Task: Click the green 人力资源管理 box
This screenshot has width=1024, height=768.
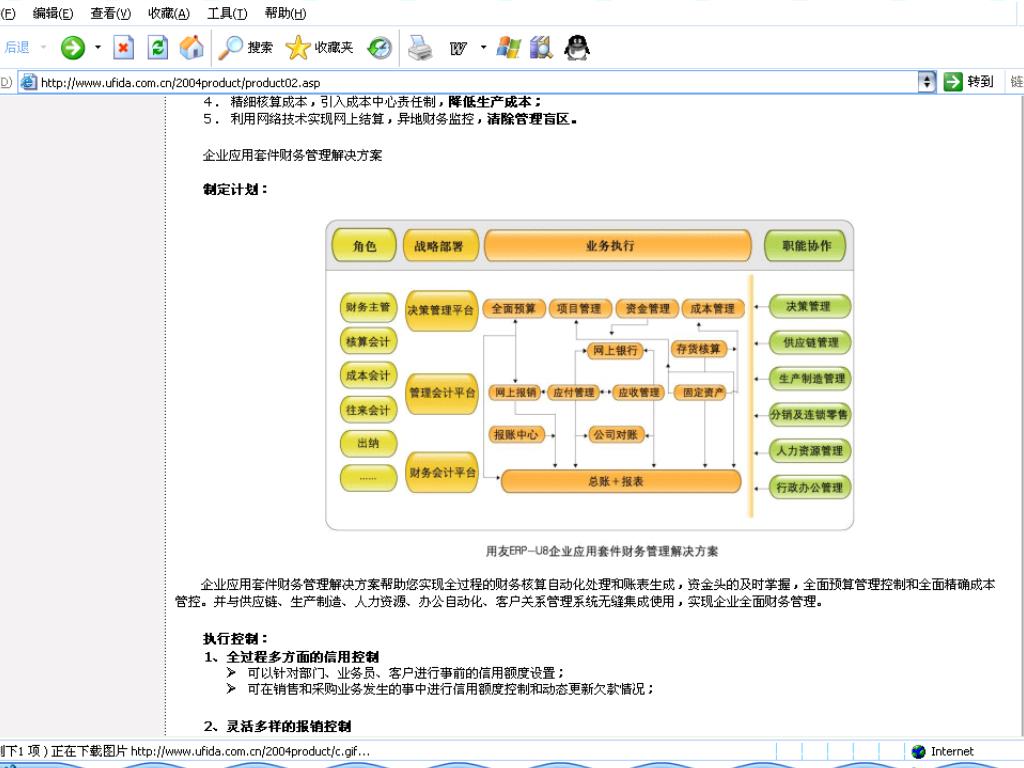Action: pyautogui.click(x=810, y=451)
